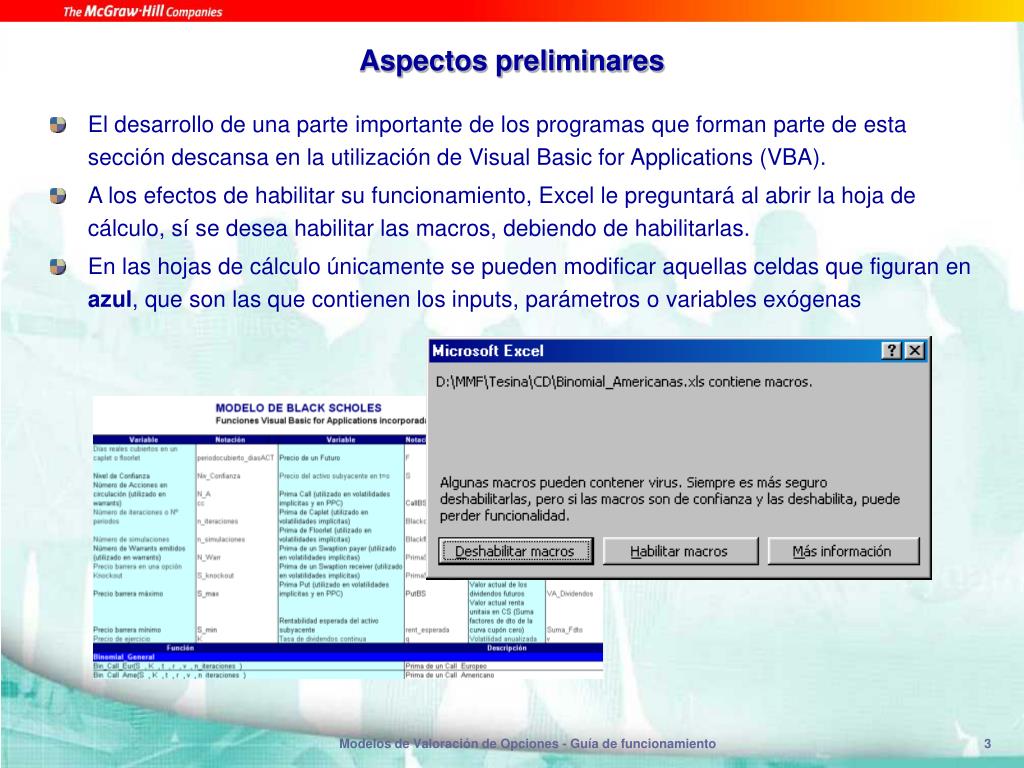Click footer text Modelos de Valoración de Opciones
1024x768 pixels.
tap(449, 743)
